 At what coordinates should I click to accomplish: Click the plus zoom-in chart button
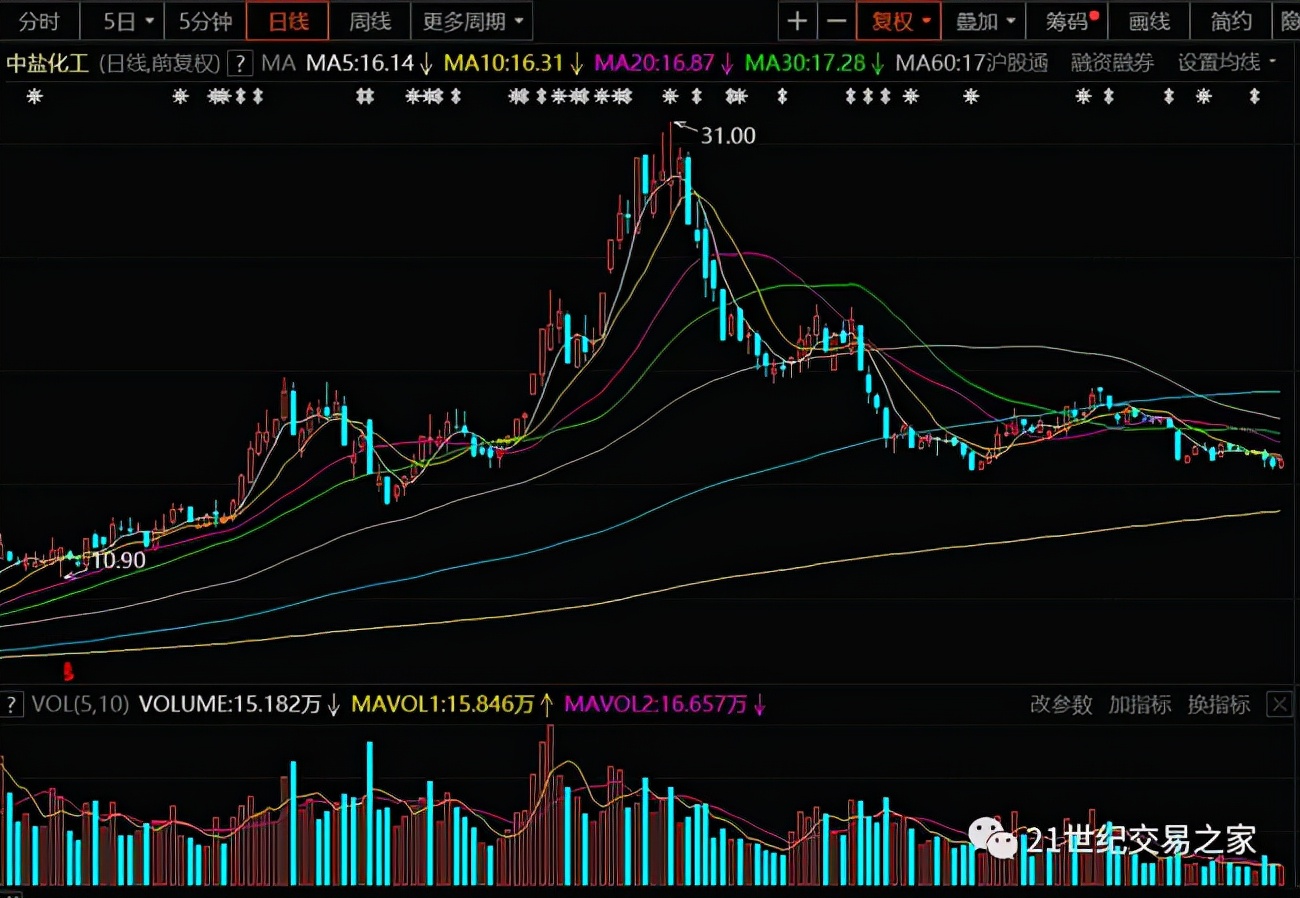(x=797, y=21)
